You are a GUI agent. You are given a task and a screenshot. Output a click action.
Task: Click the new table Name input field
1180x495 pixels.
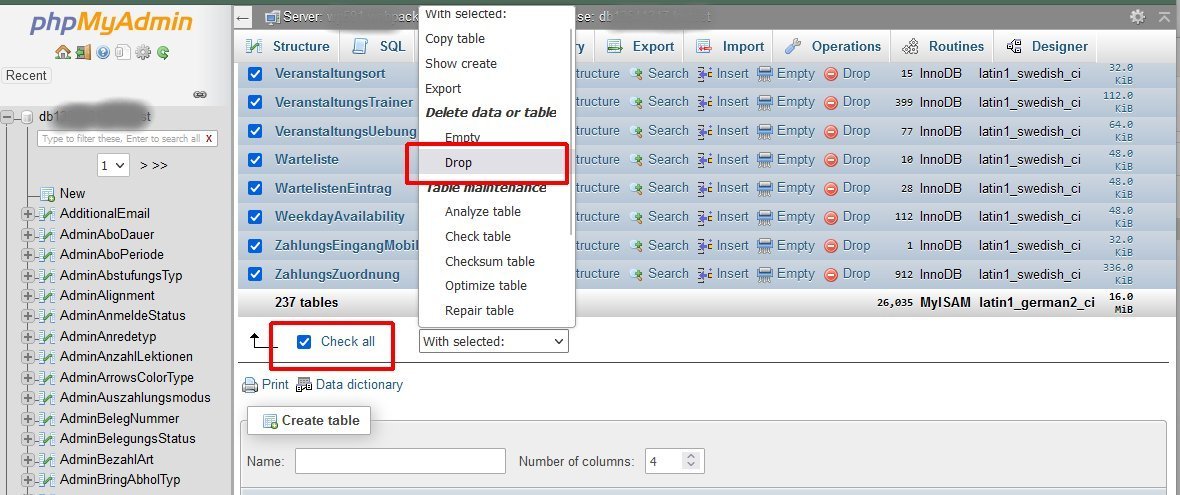[x=400, y=461]
